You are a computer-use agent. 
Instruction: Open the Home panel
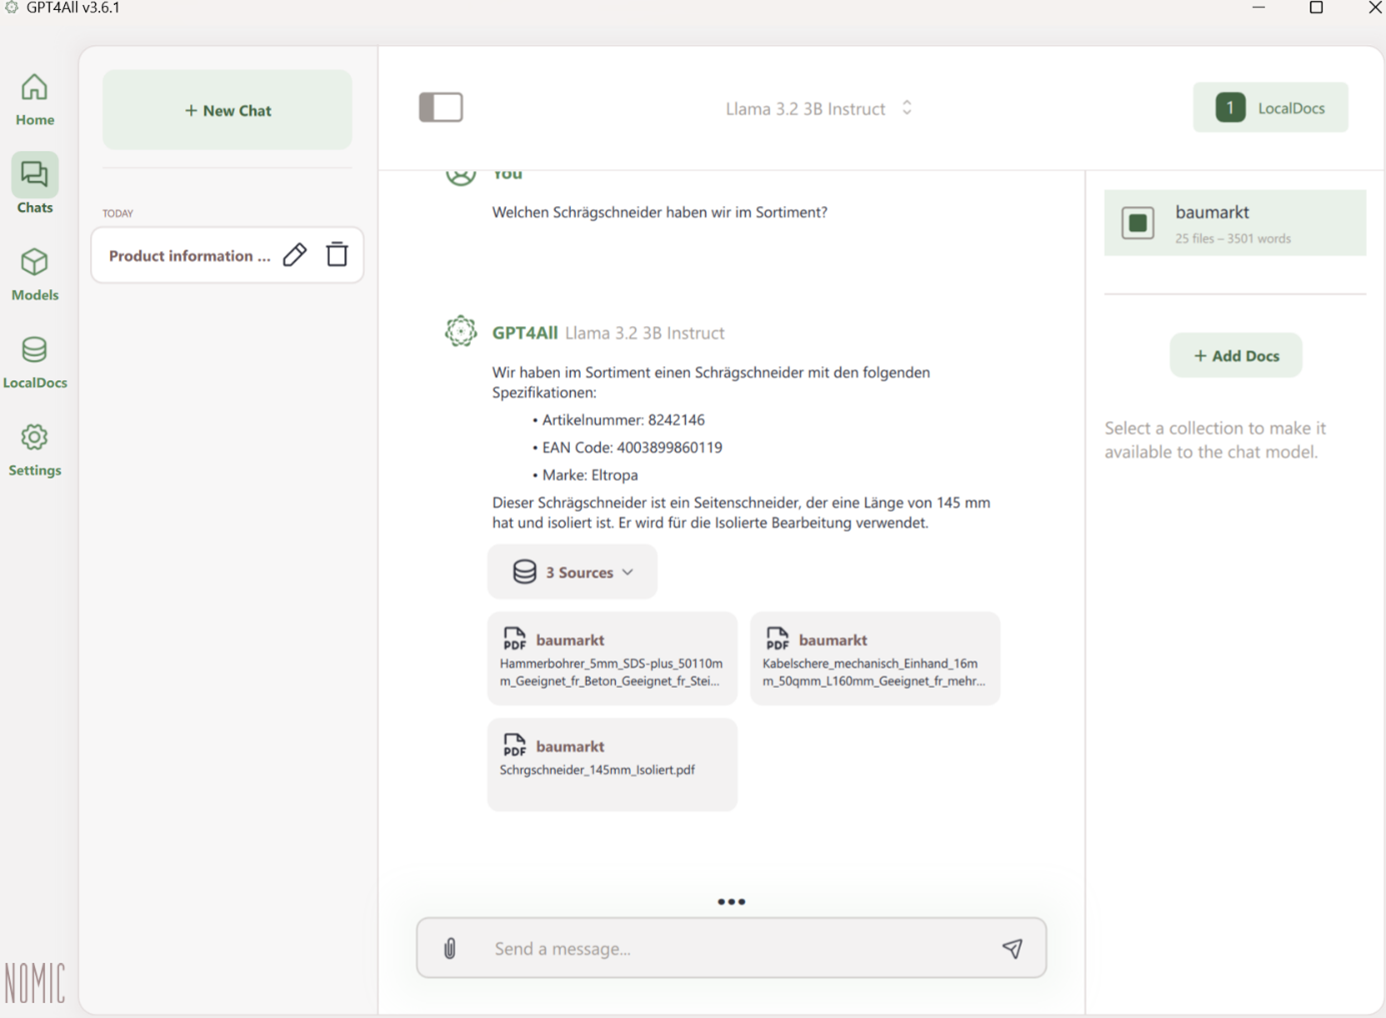[34, 99]
